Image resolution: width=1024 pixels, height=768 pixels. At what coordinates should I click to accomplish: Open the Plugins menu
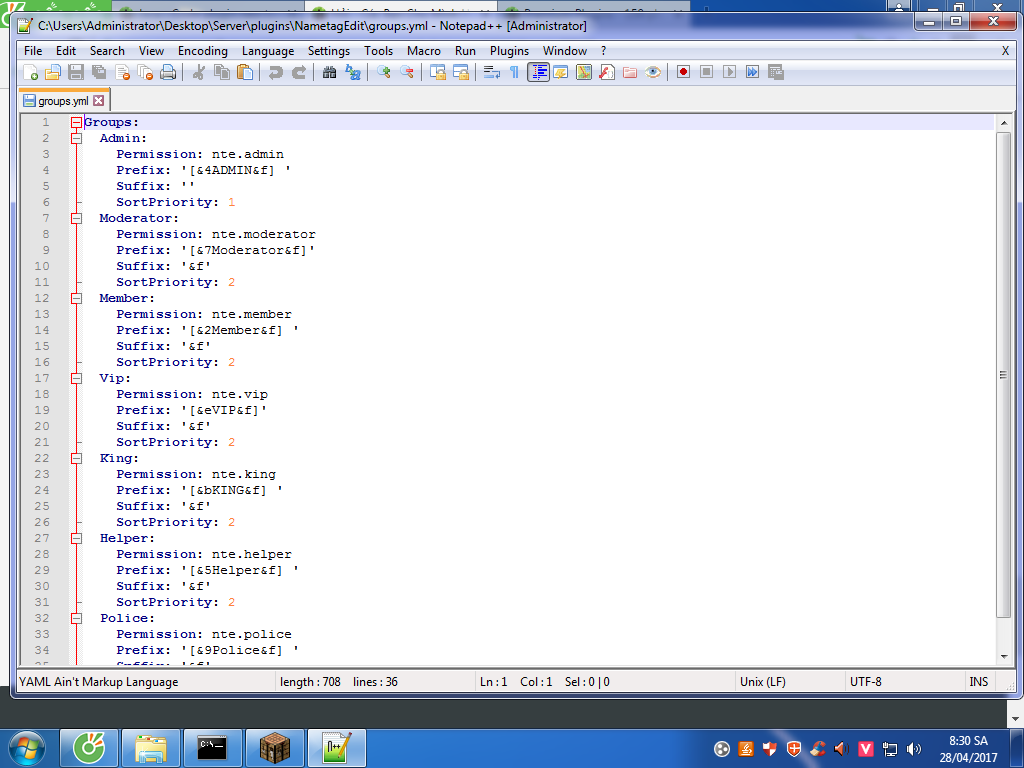509,51
